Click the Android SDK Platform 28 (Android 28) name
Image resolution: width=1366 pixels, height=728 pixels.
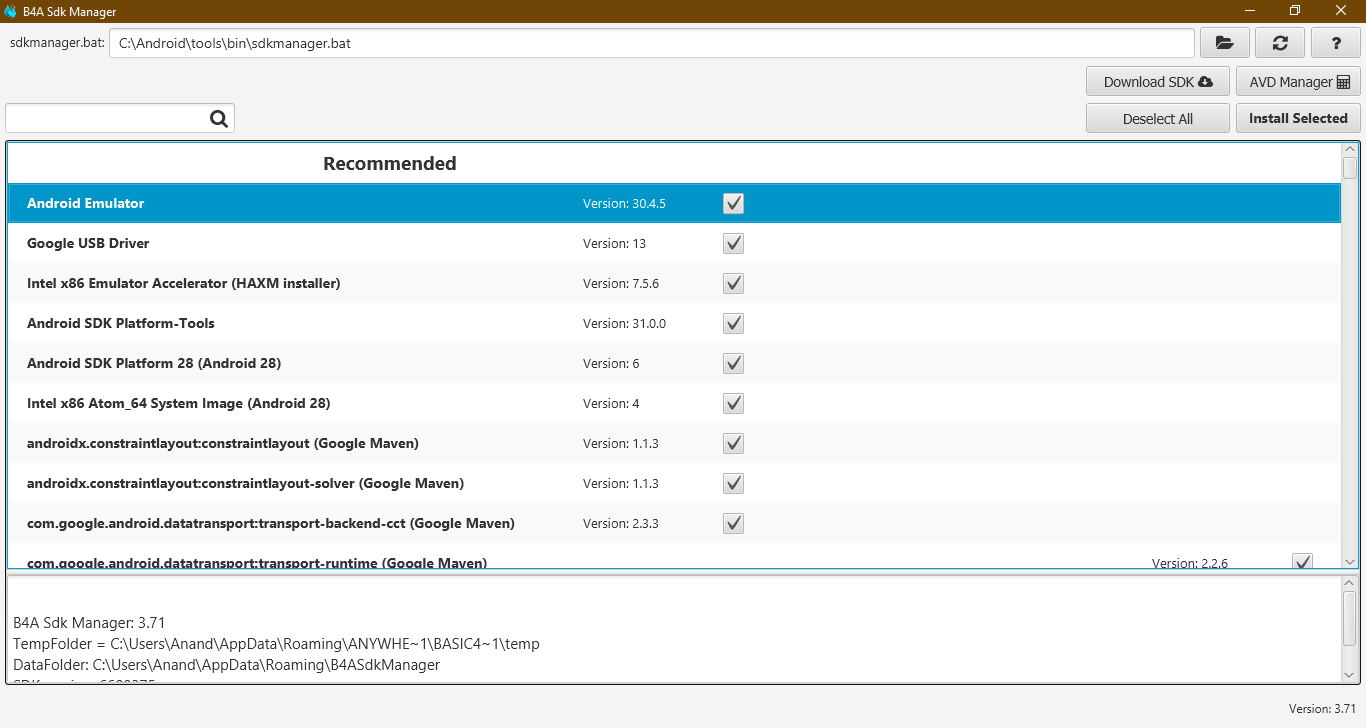tap(154, 363)
